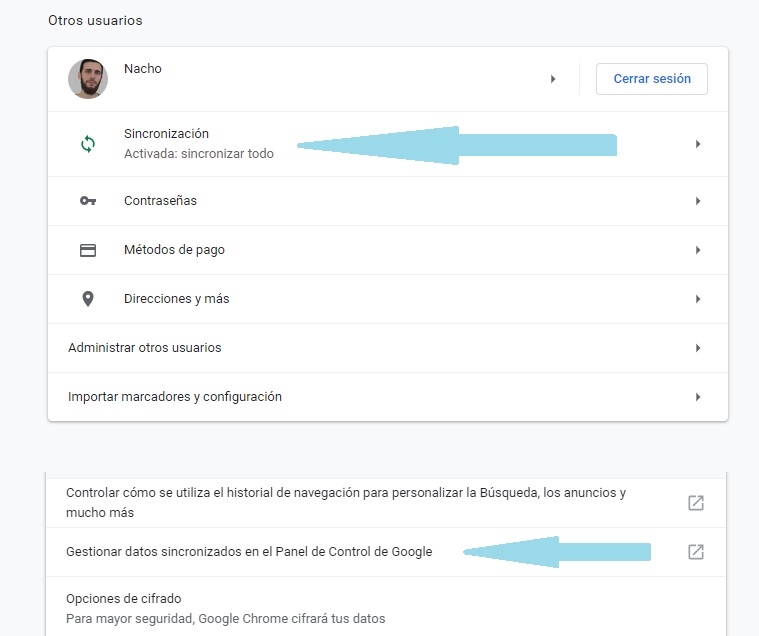
Task: Open Importar marcadores y configuración
Action: click(388, 397)
